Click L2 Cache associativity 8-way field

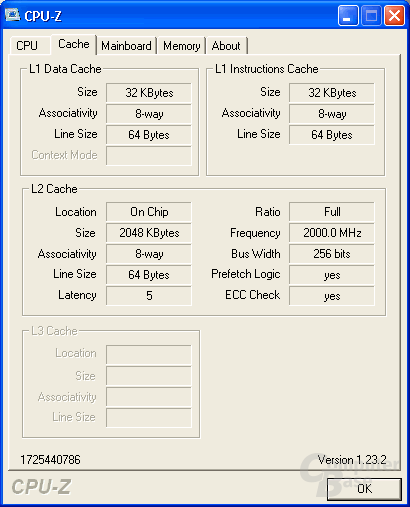pyautogui.click(x=149, y=254)
